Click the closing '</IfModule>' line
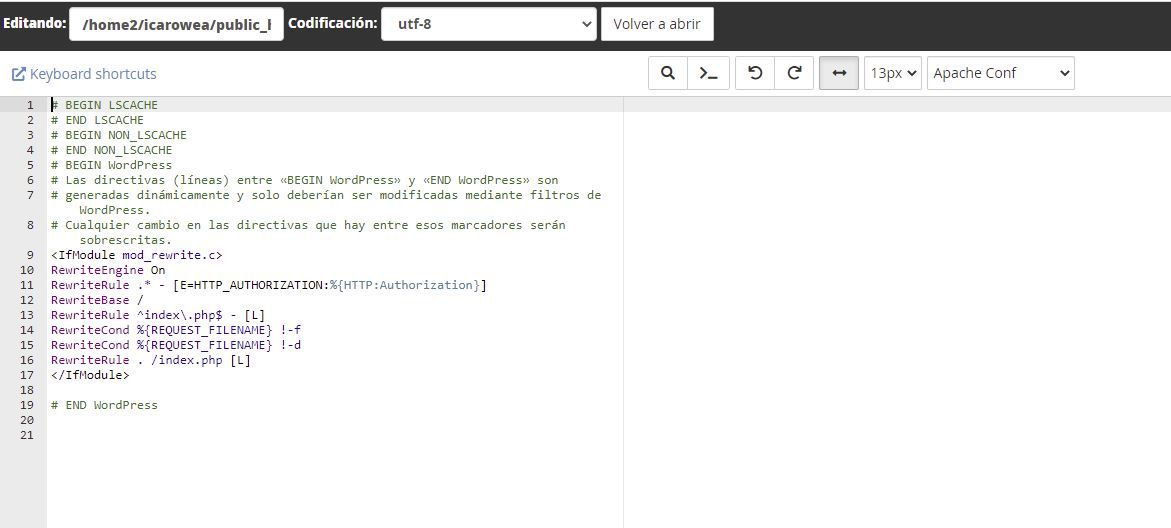Image resolution: width=1171 pixels, height=528 pixels. 90,375
